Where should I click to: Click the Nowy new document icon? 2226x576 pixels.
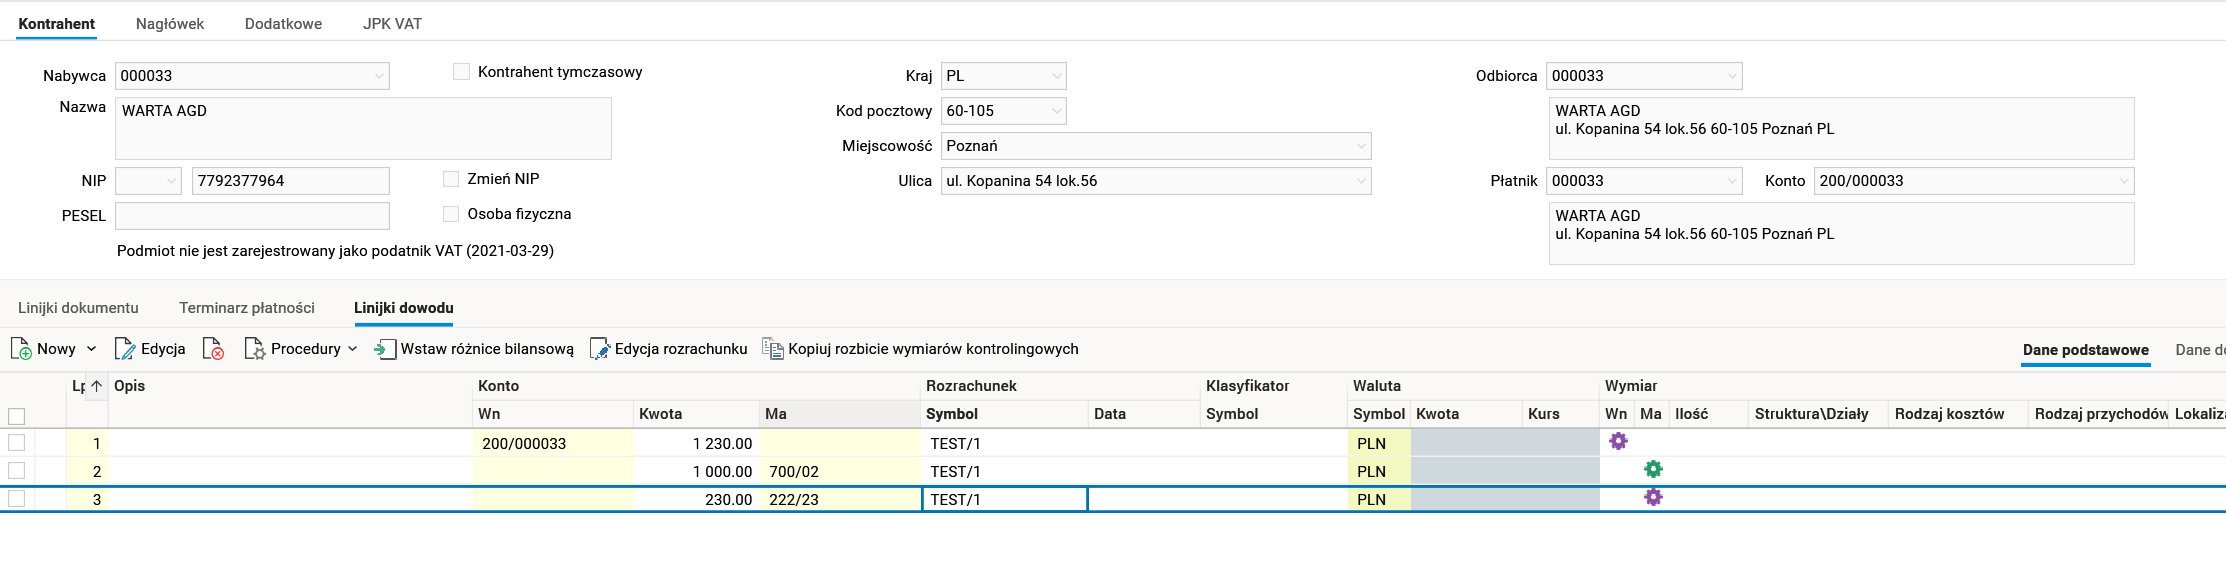(21, 349)
